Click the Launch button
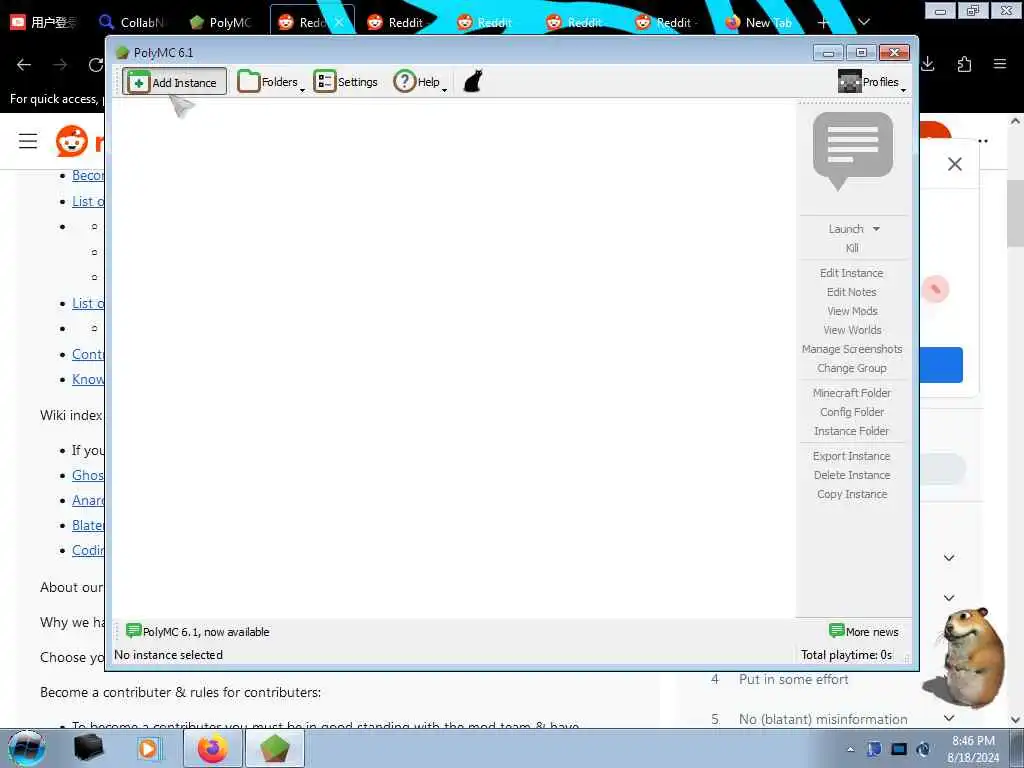This screenshot has height=768, width=1024. tap(846, 229)
